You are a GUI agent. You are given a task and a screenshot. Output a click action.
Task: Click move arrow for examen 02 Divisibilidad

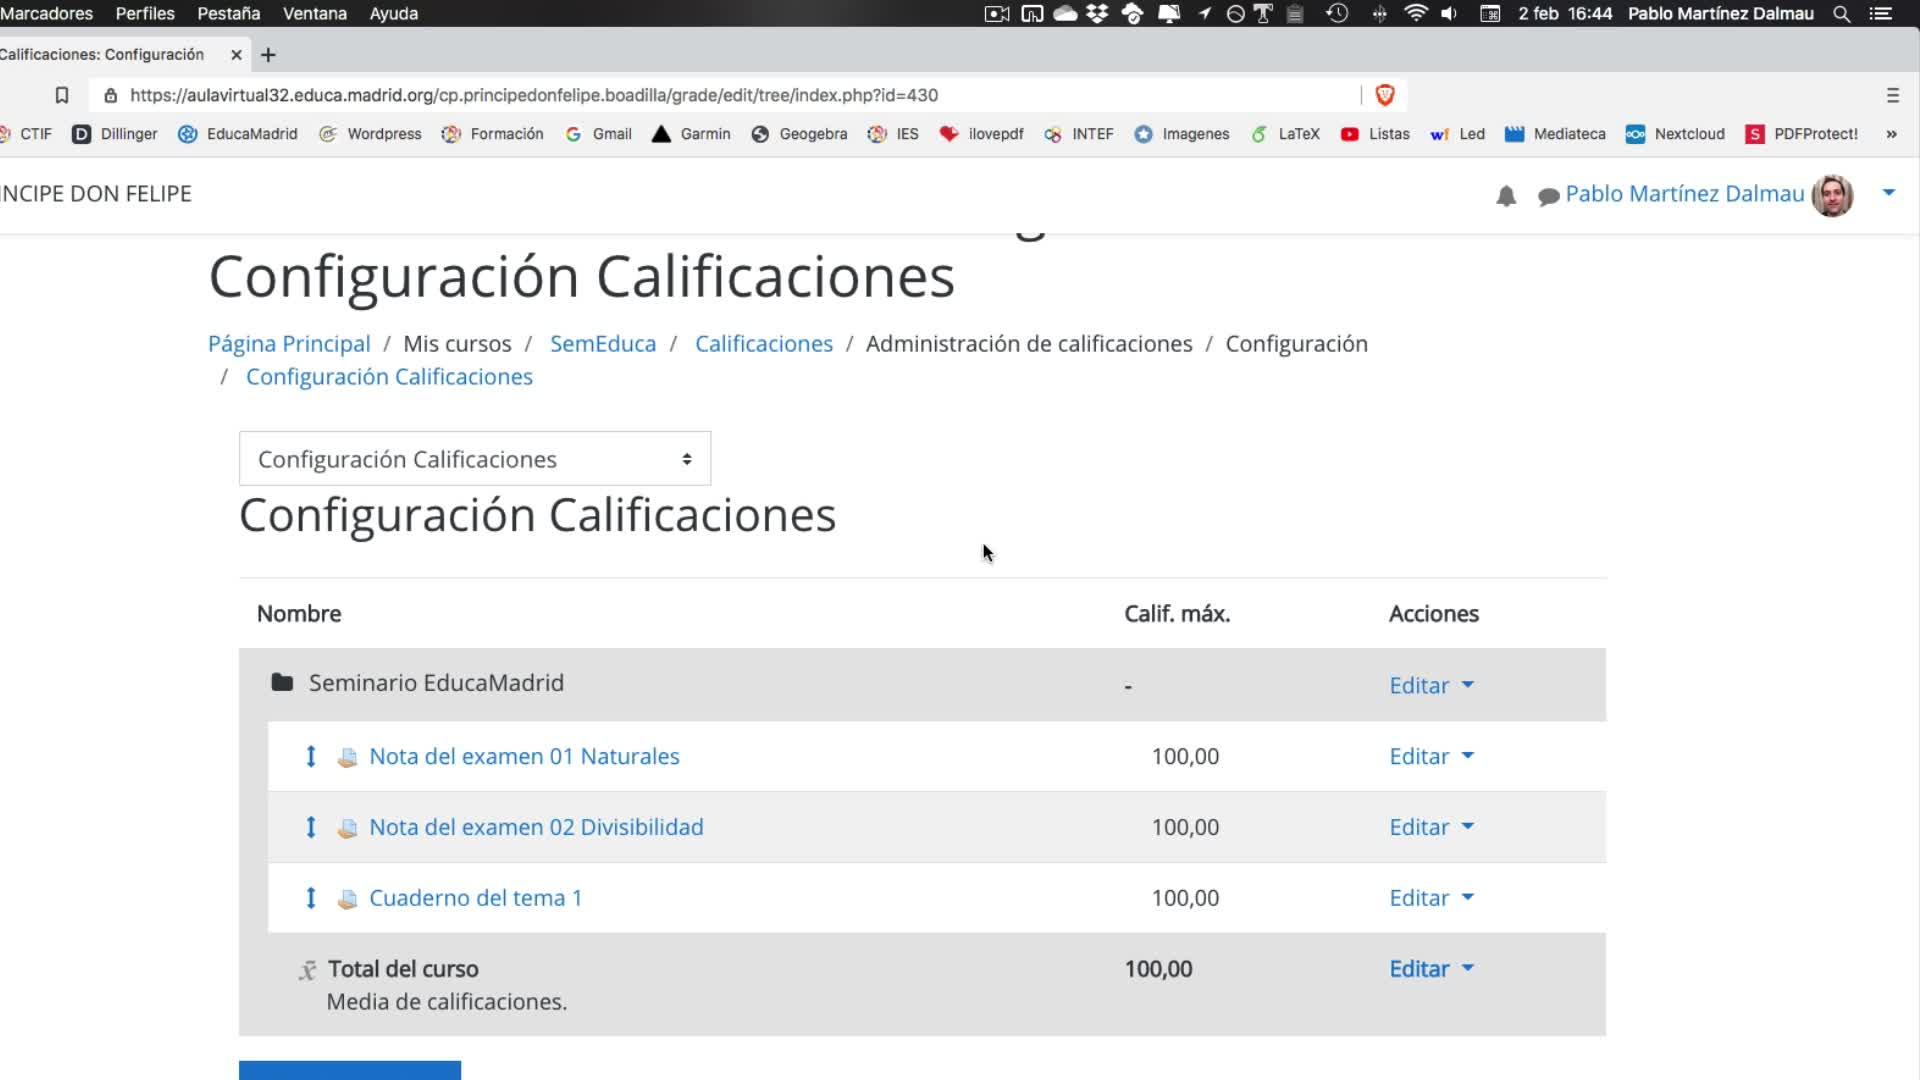311,827
